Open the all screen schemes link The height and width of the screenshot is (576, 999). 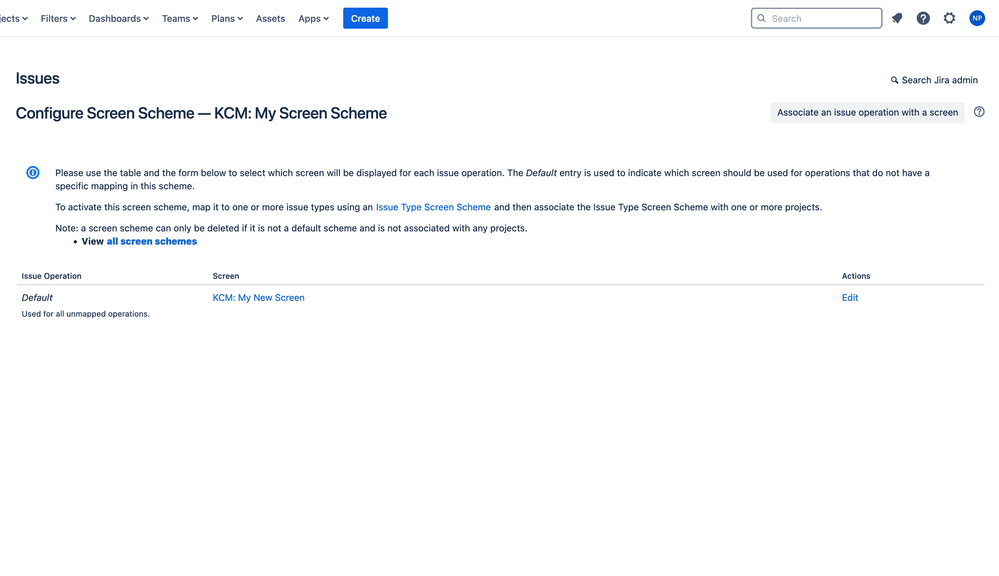tap(152, 241)
